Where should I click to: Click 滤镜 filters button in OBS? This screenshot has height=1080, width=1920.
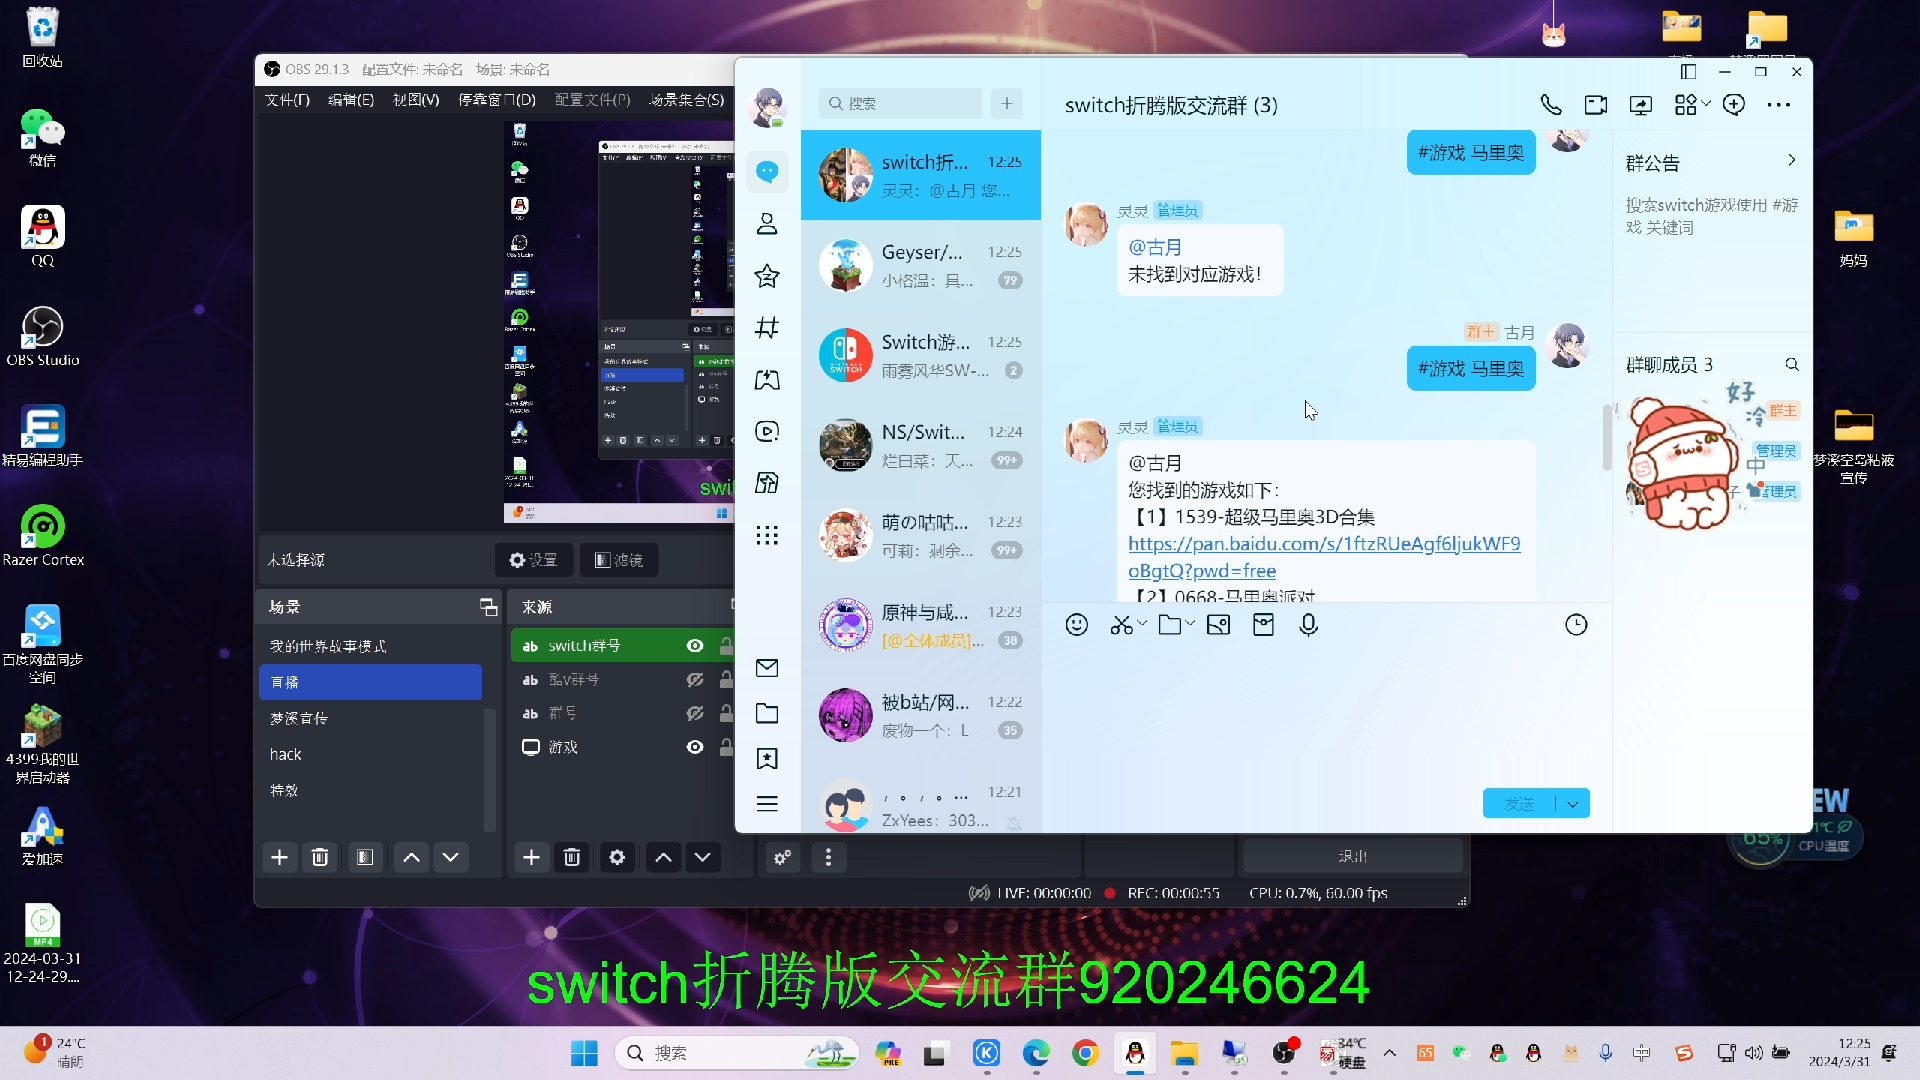click(619, 560)
